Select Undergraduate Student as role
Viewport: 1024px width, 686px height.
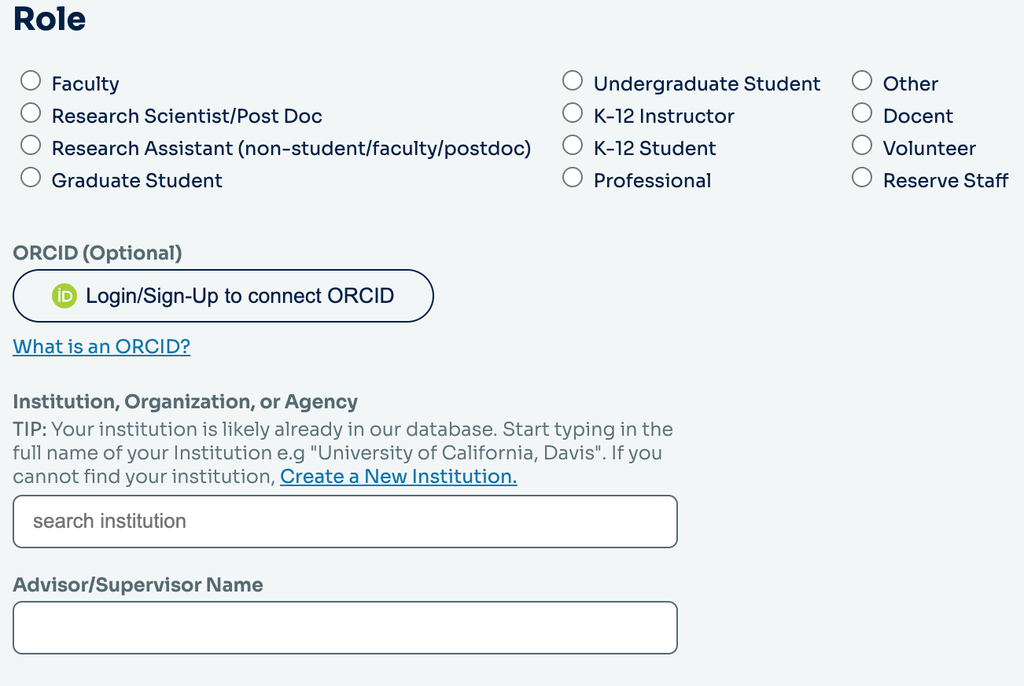(x=573, y=81)
